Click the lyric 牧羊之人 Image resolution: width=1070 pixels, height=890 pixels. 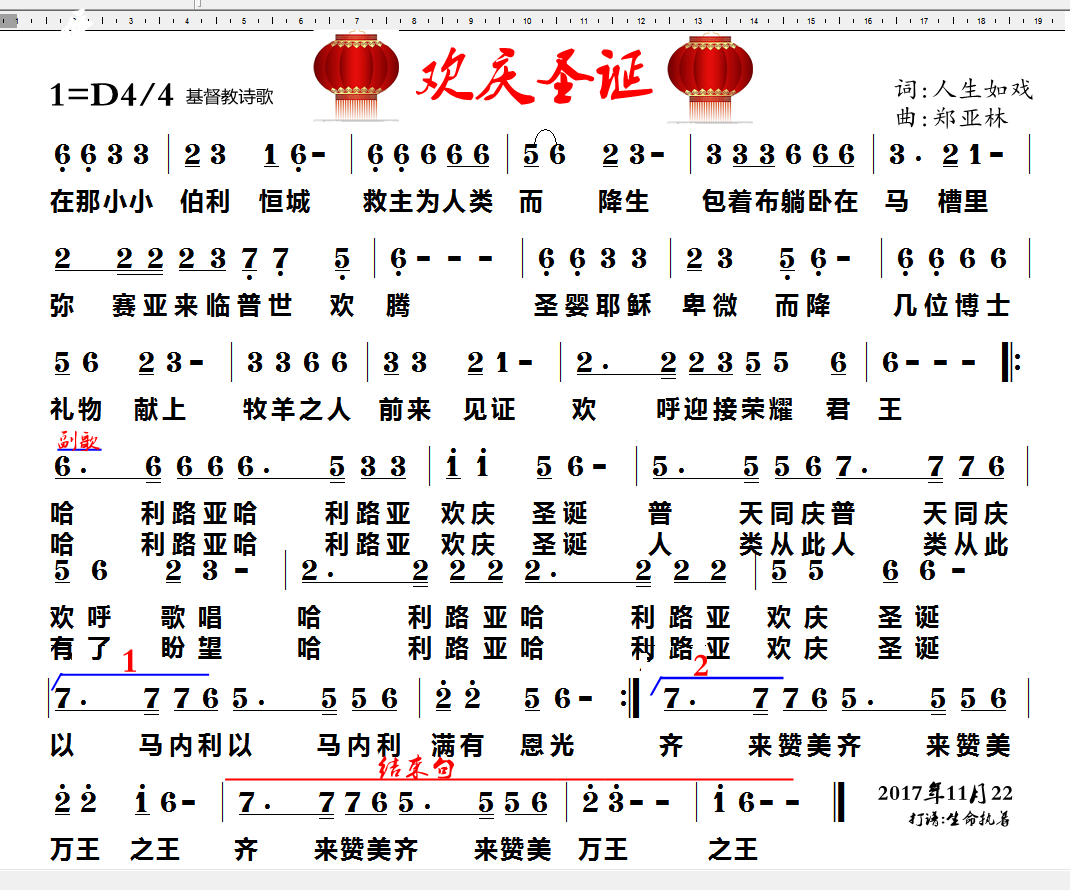(297, 410)
